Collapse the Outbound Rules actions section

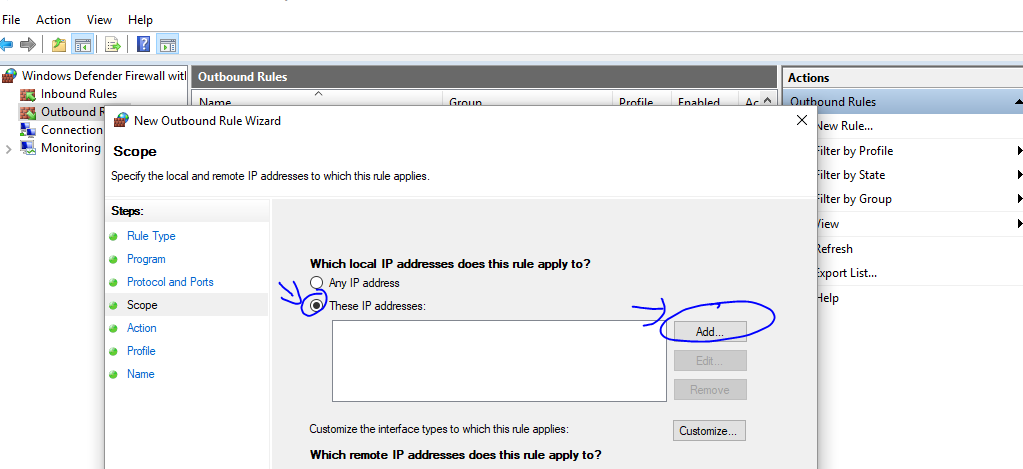(1018, 102)
